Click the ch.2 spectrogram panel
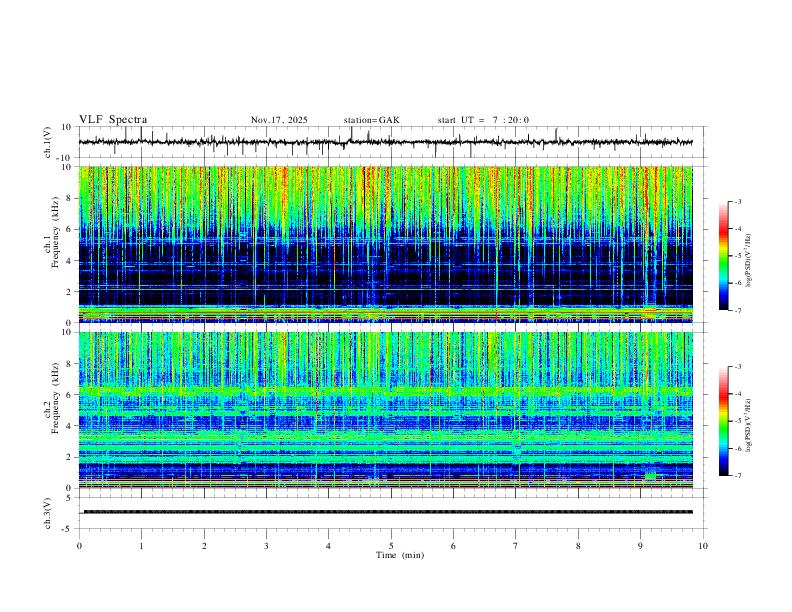 [386, 410]
